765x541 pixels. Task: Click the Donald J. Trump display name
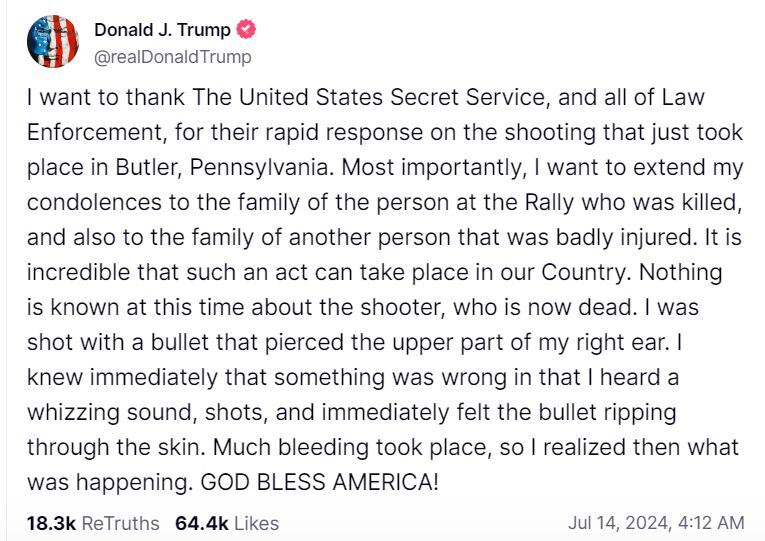click(x=162, y=29)
